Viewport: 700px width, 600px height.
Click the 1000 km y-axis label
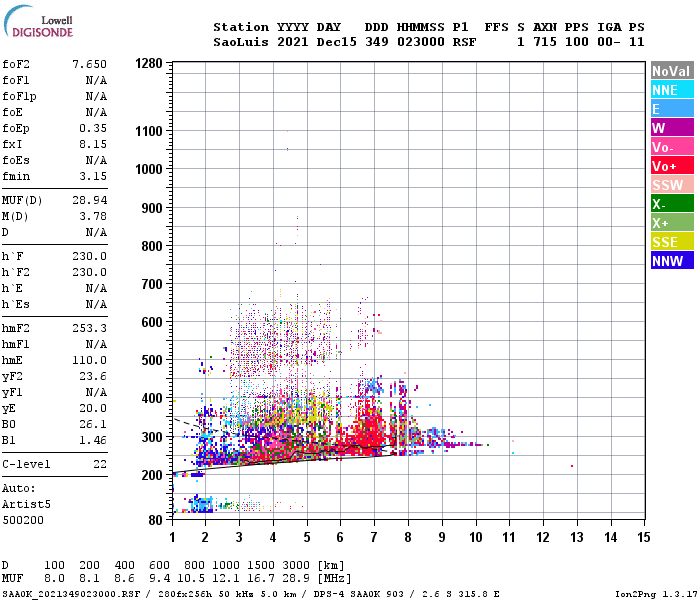[x=149, y=169]
